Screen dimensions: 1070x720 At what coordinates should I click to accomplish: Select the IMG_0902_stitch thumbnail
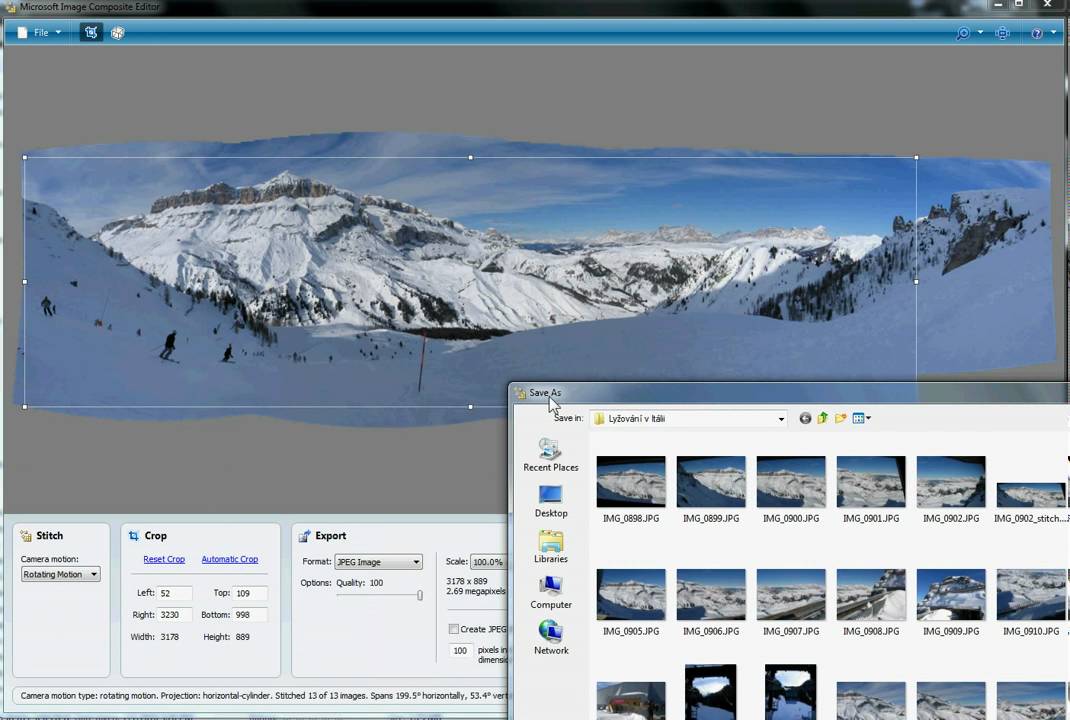coord(1030,495)
